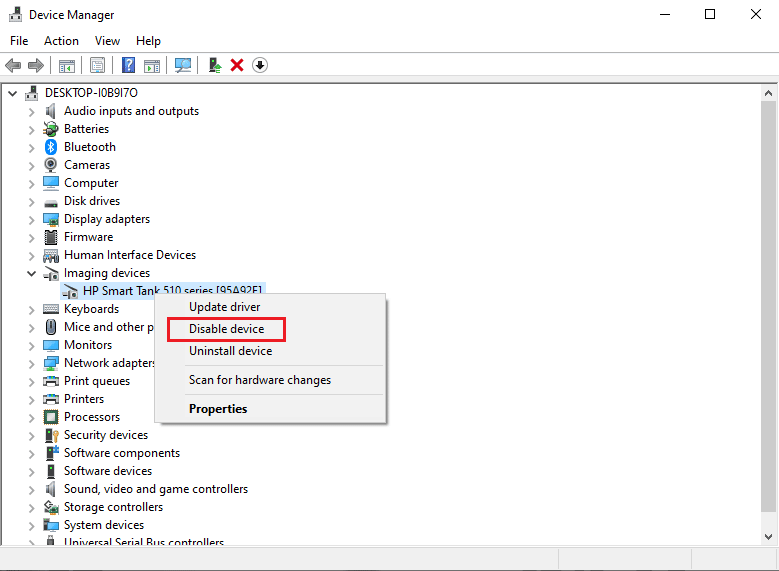Select Sound, video and game controllers
Viewport: 779px width, 571px height.
[156, 489]
